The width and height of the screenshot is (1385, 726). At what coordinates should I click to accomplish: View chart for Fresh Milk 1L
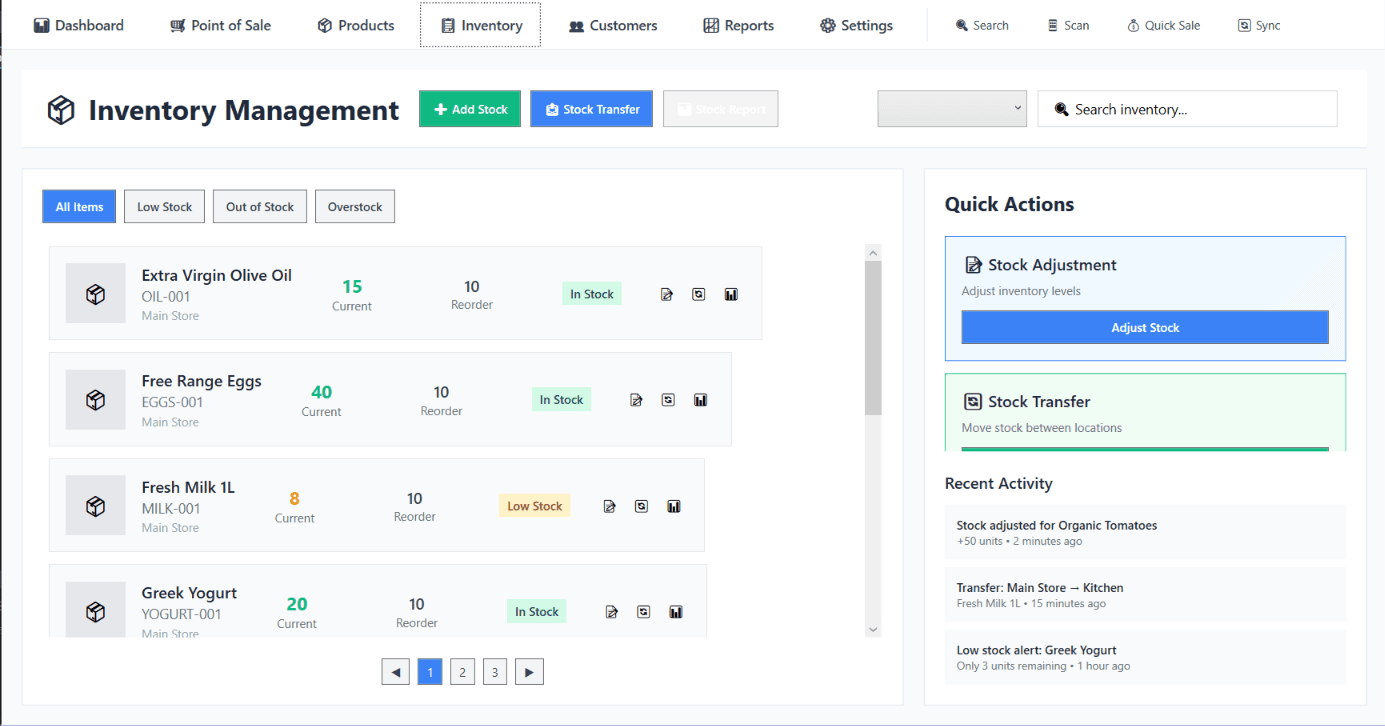[x=674, y=506]
